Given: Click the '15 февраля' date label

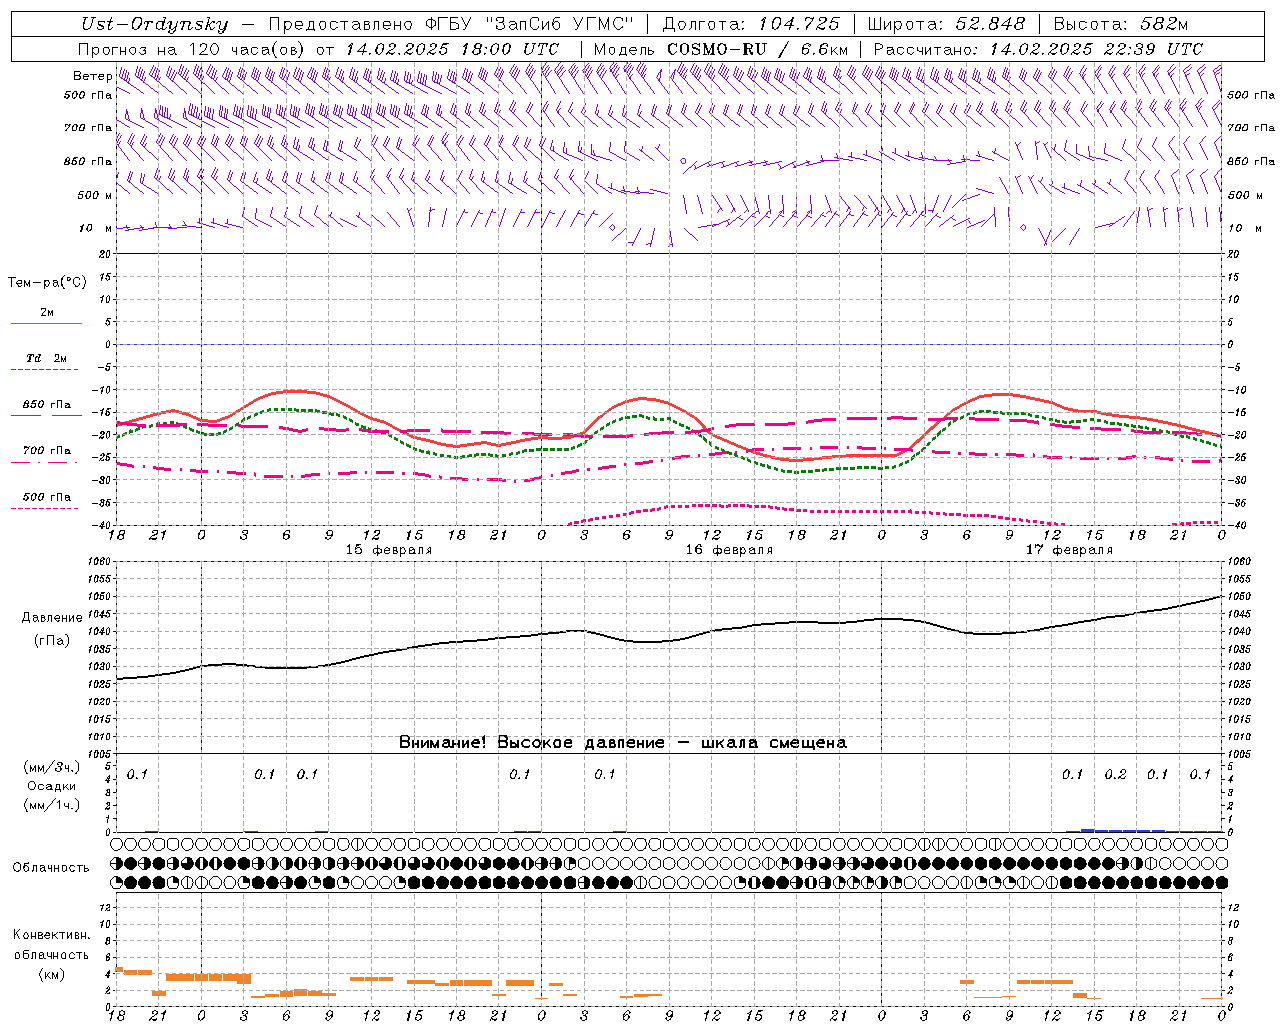Looking at the screenshot, I should (389, 550).
